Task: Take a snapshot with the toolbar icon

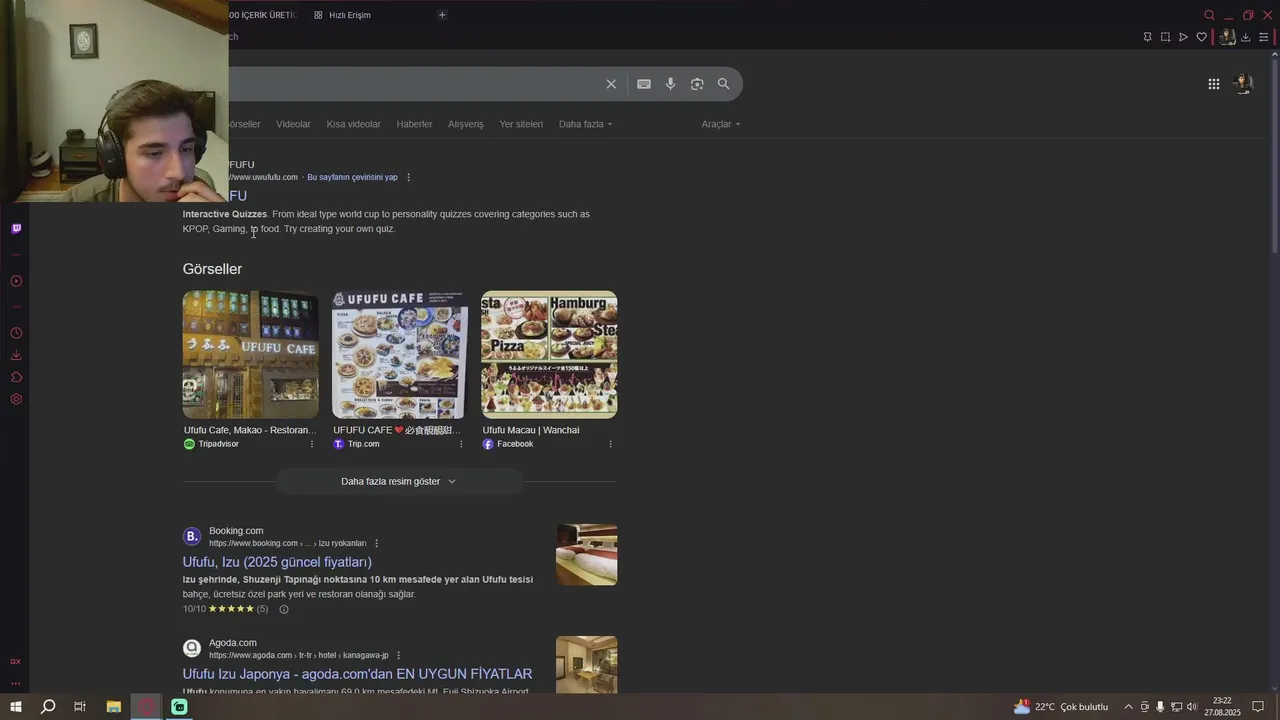Action: 1165,37
